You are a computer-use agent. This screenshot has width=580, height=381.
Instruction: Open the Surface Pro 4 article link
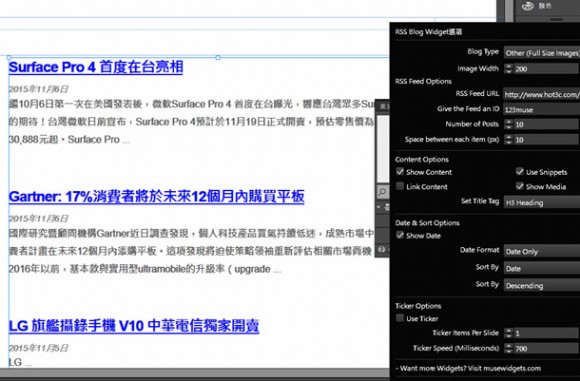[96, 67]
